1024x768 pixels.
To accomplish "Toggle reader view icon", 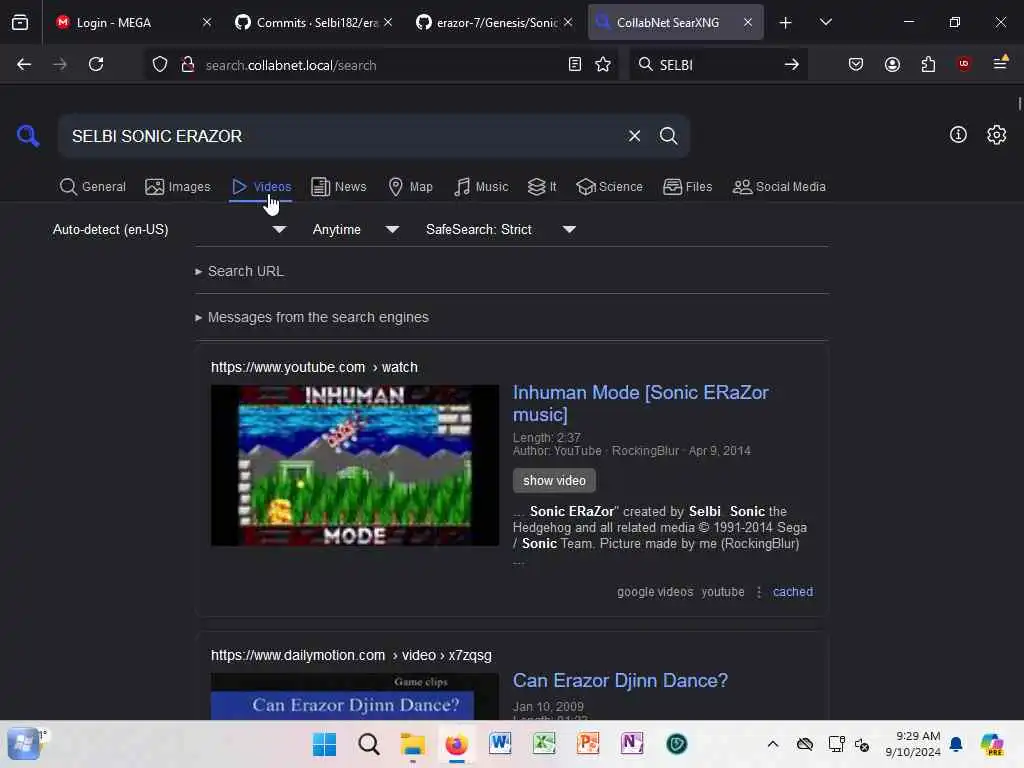I will 575,64.
